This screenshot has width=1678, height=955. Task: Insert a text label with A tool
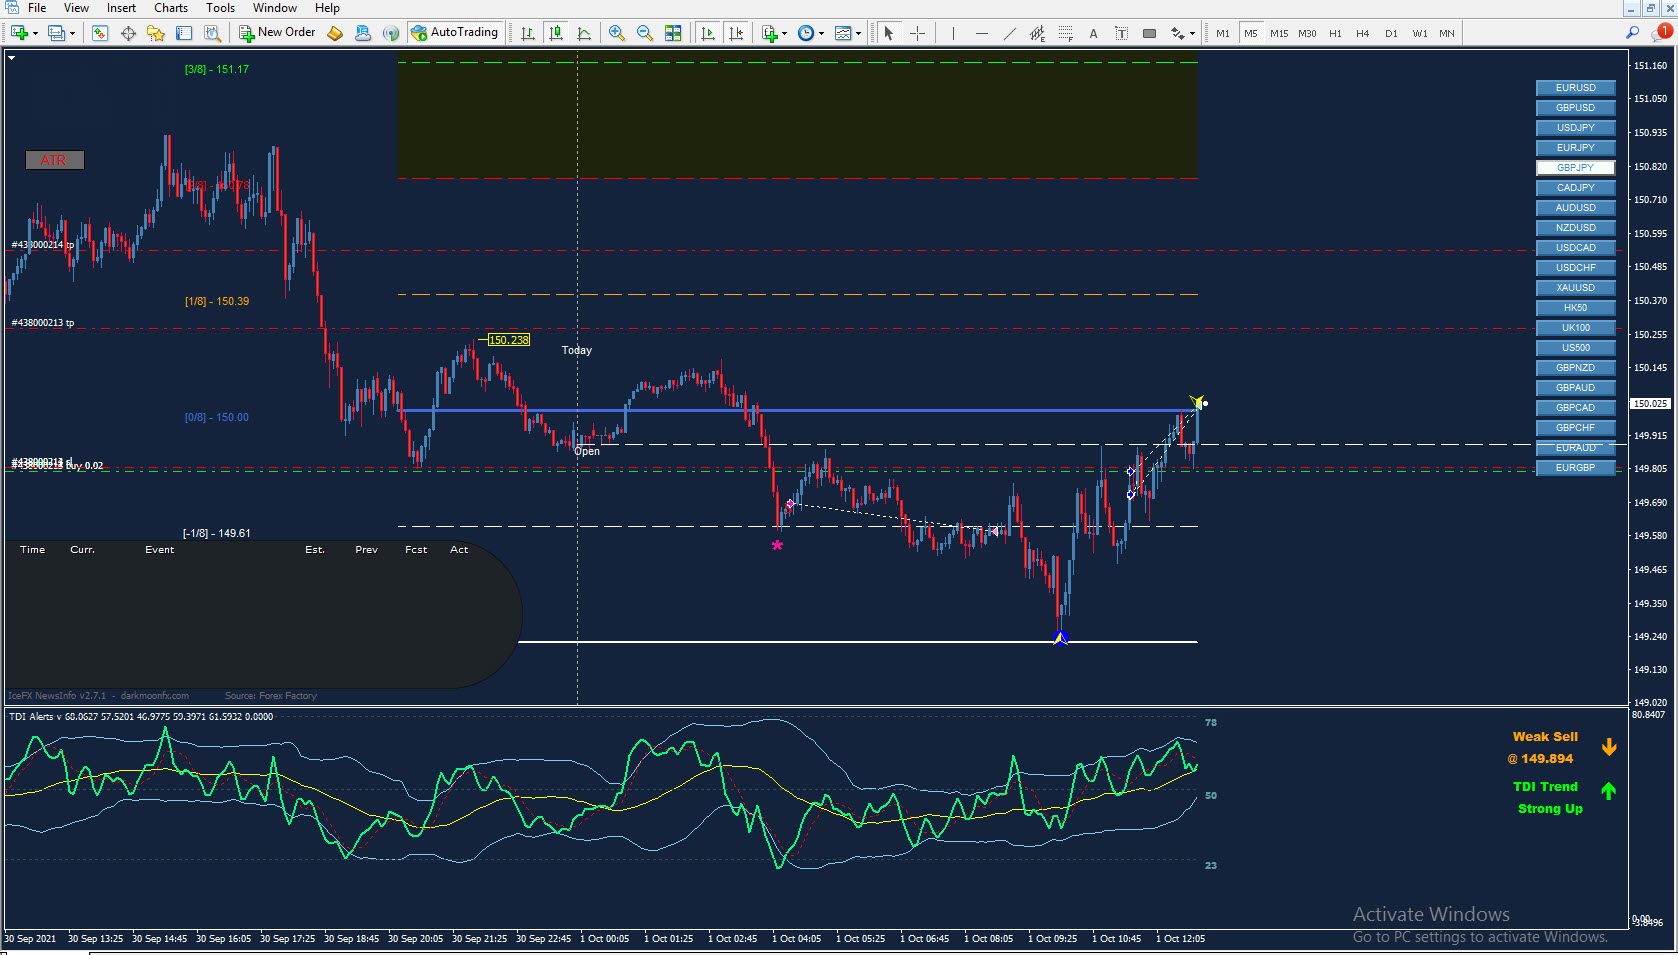pos(1093,33)
